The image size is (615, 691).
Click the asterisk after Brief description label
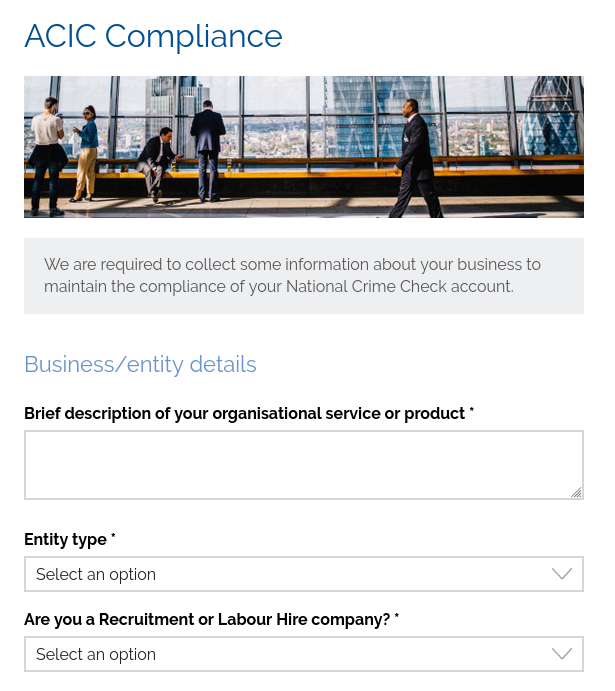point(472,412)
